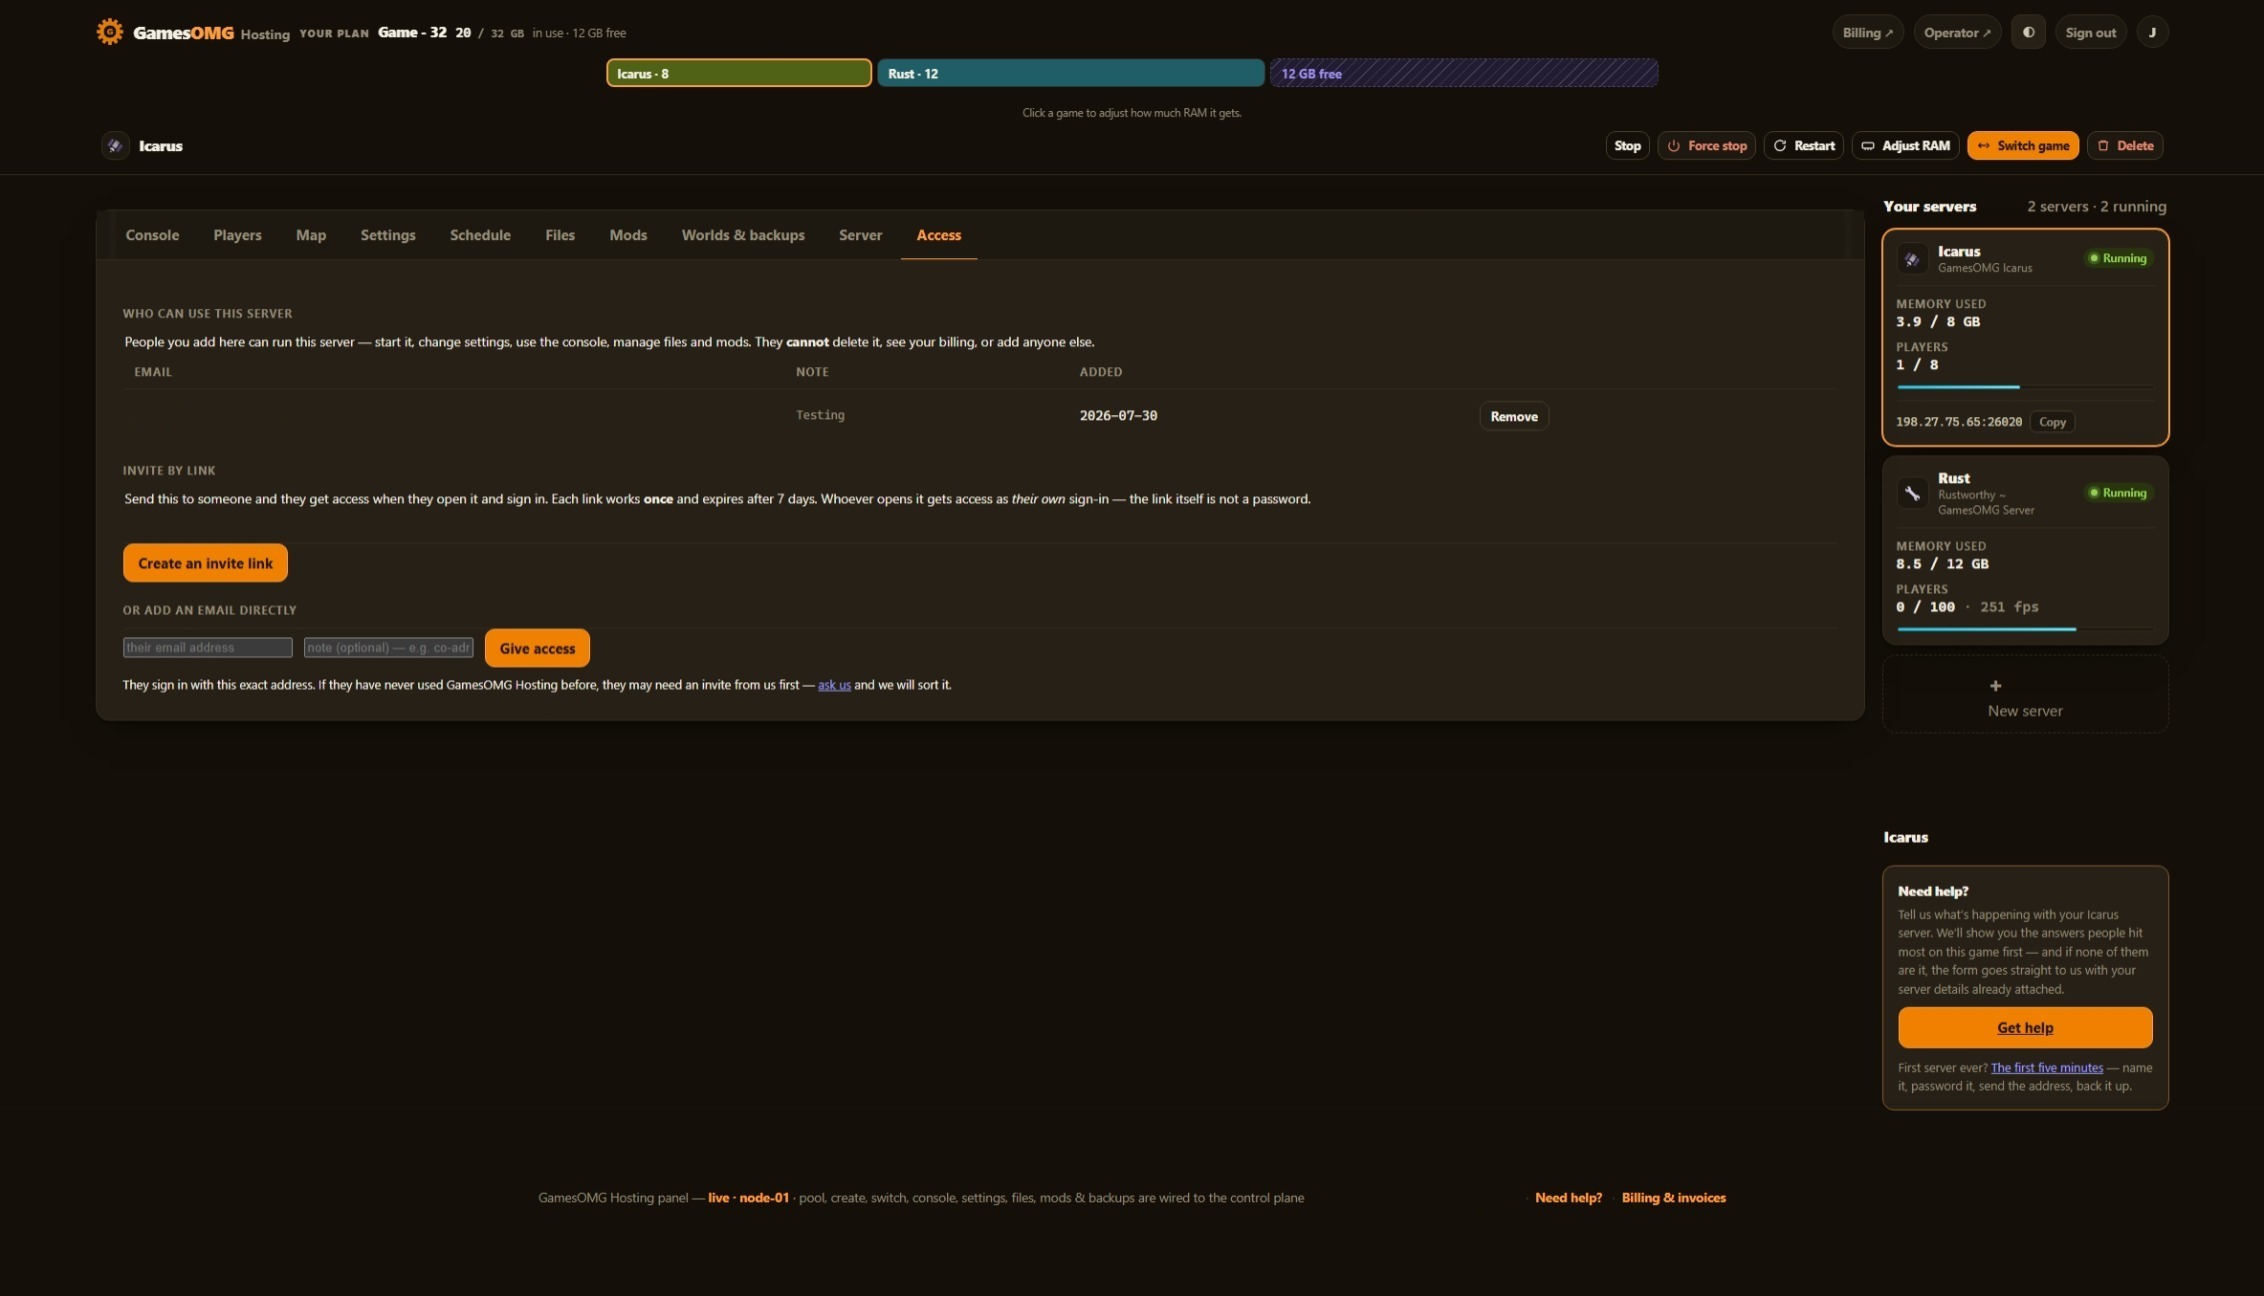Focus the email address input field
Image resolution: width=2264 pixels, height=1296 pixels.
[x=208, y=648]
